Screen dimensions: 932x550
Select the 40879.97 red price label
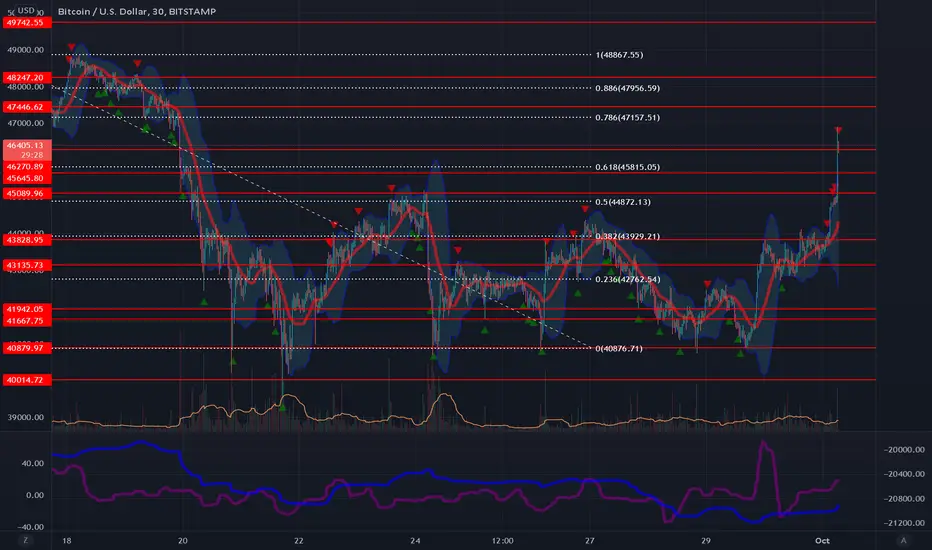click(x=27, y=348)
